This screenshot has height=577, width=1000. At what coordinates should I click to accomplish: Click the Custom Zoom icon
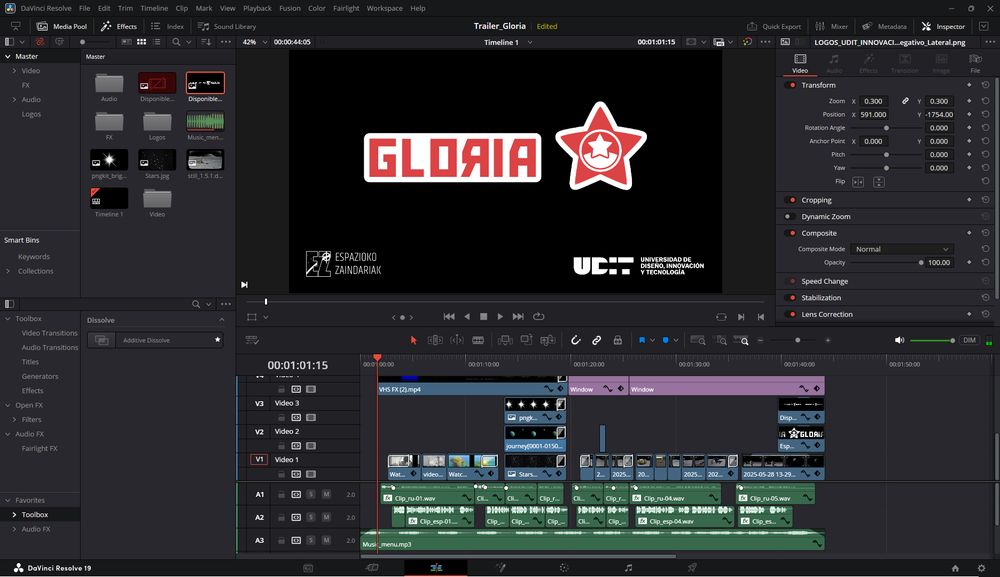(741, 340)
